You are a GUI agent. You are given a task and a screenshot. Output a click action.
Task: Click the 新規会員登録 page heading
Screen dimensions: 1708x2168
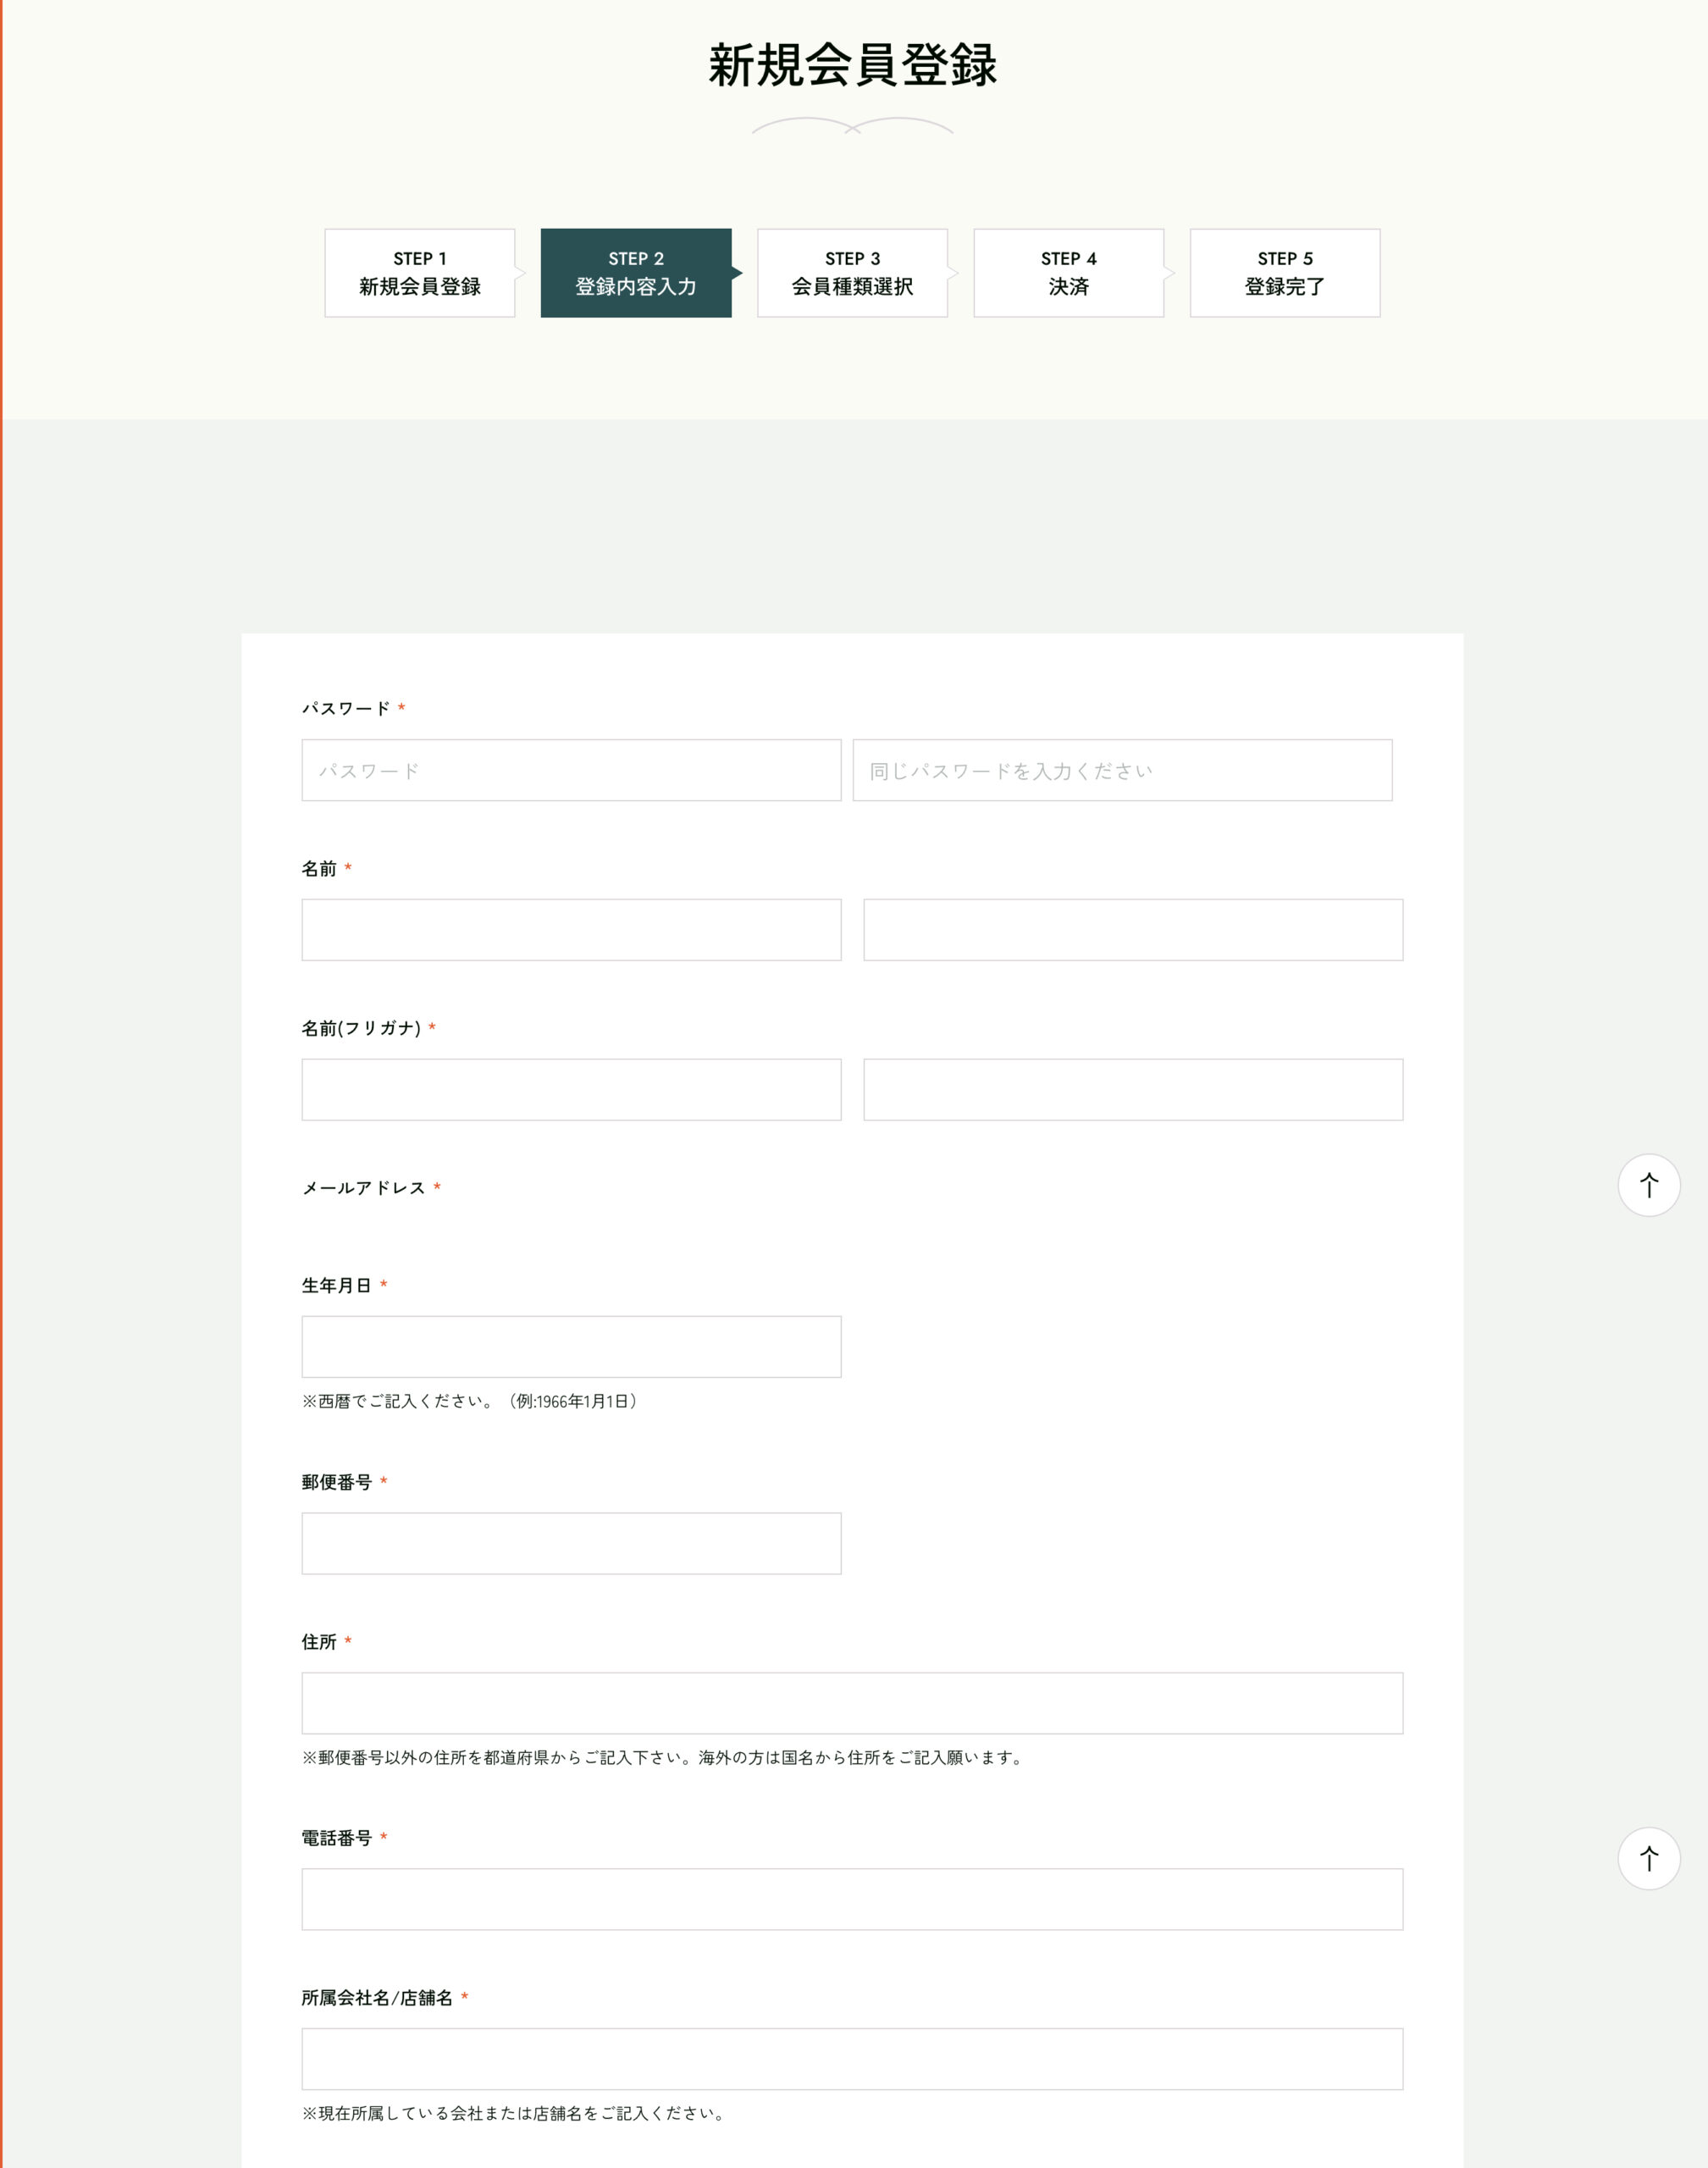pos(852,65)
